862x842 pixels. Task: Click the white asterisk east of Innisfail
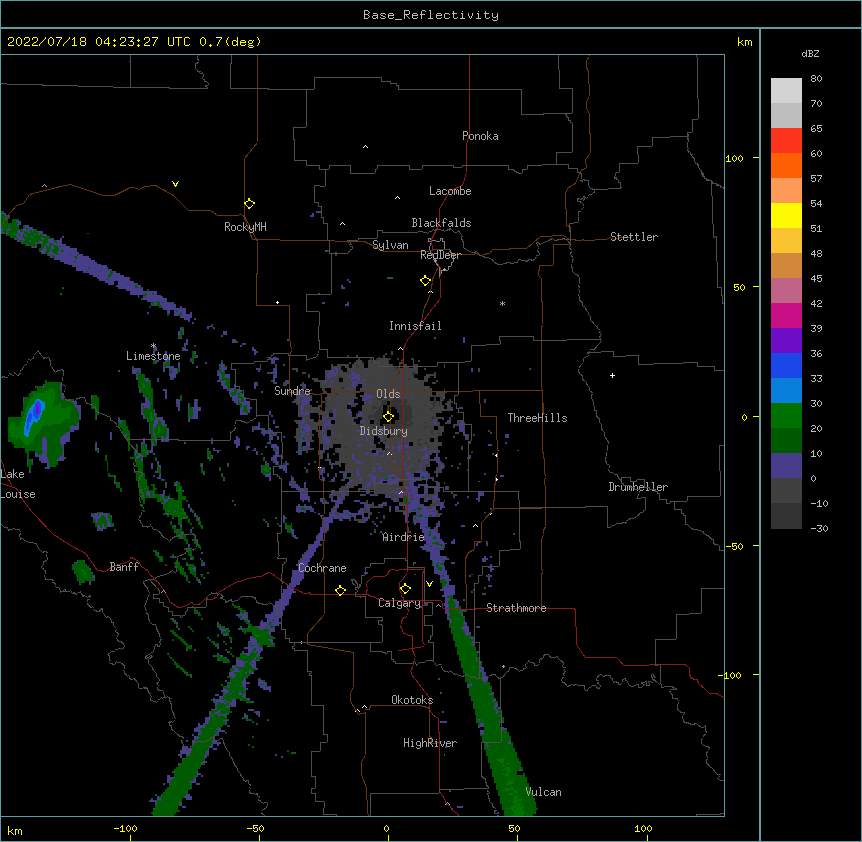coord(502,303)
